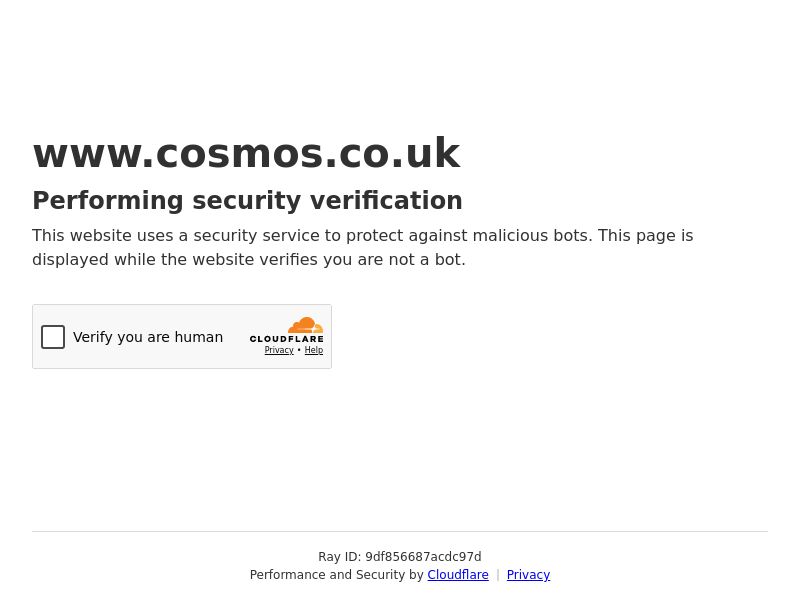
Task: Follow the Cloudflare link in the footer
Action: point(457,575)
